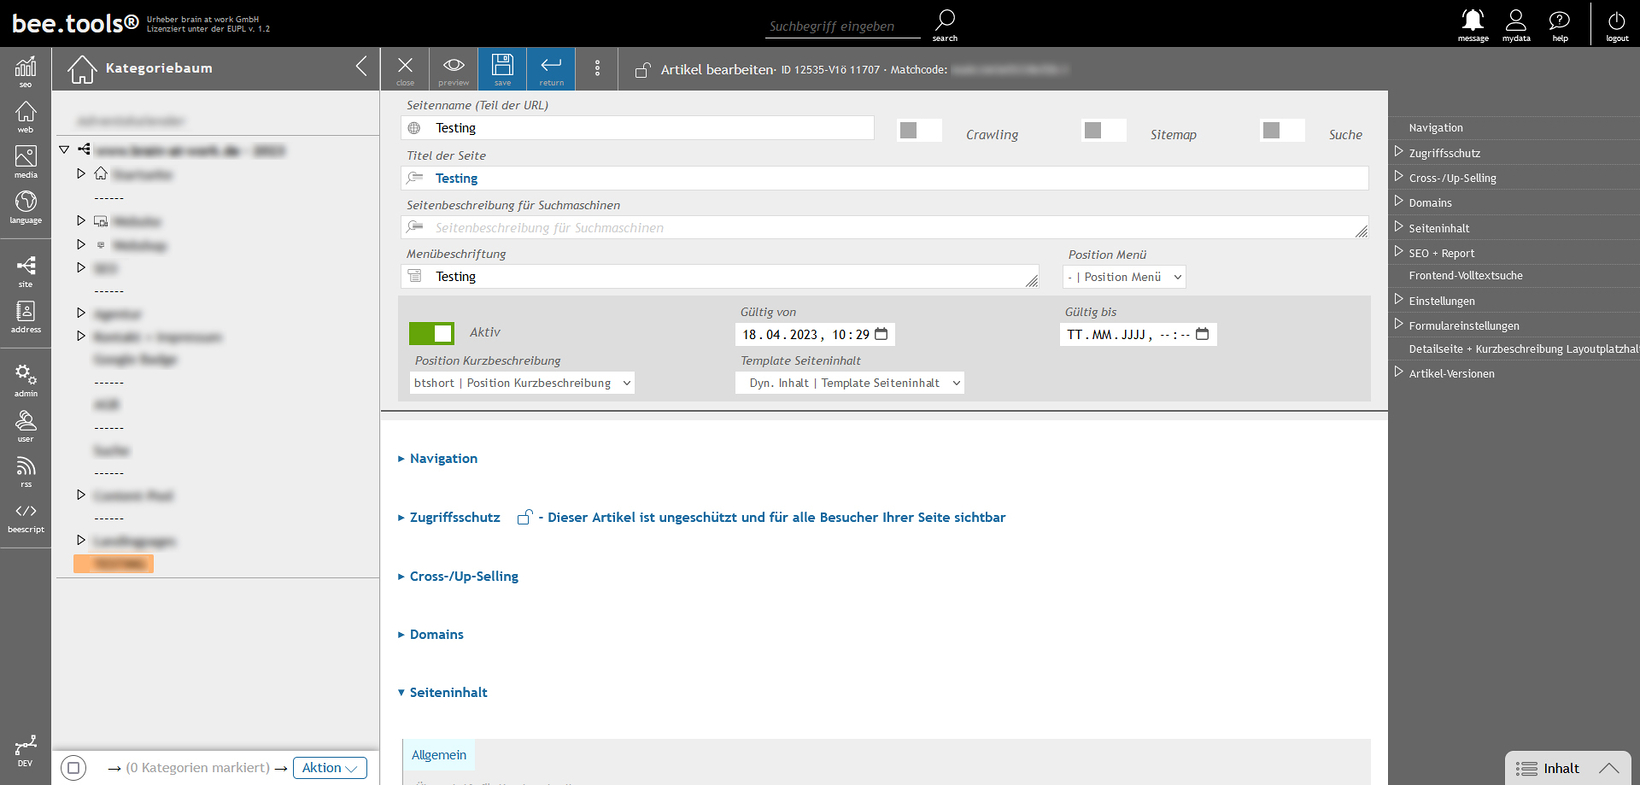Viewport: 1640px width, 785px height.
Task: Toggle the Suche switch
Action: [x=1283, y=130]
